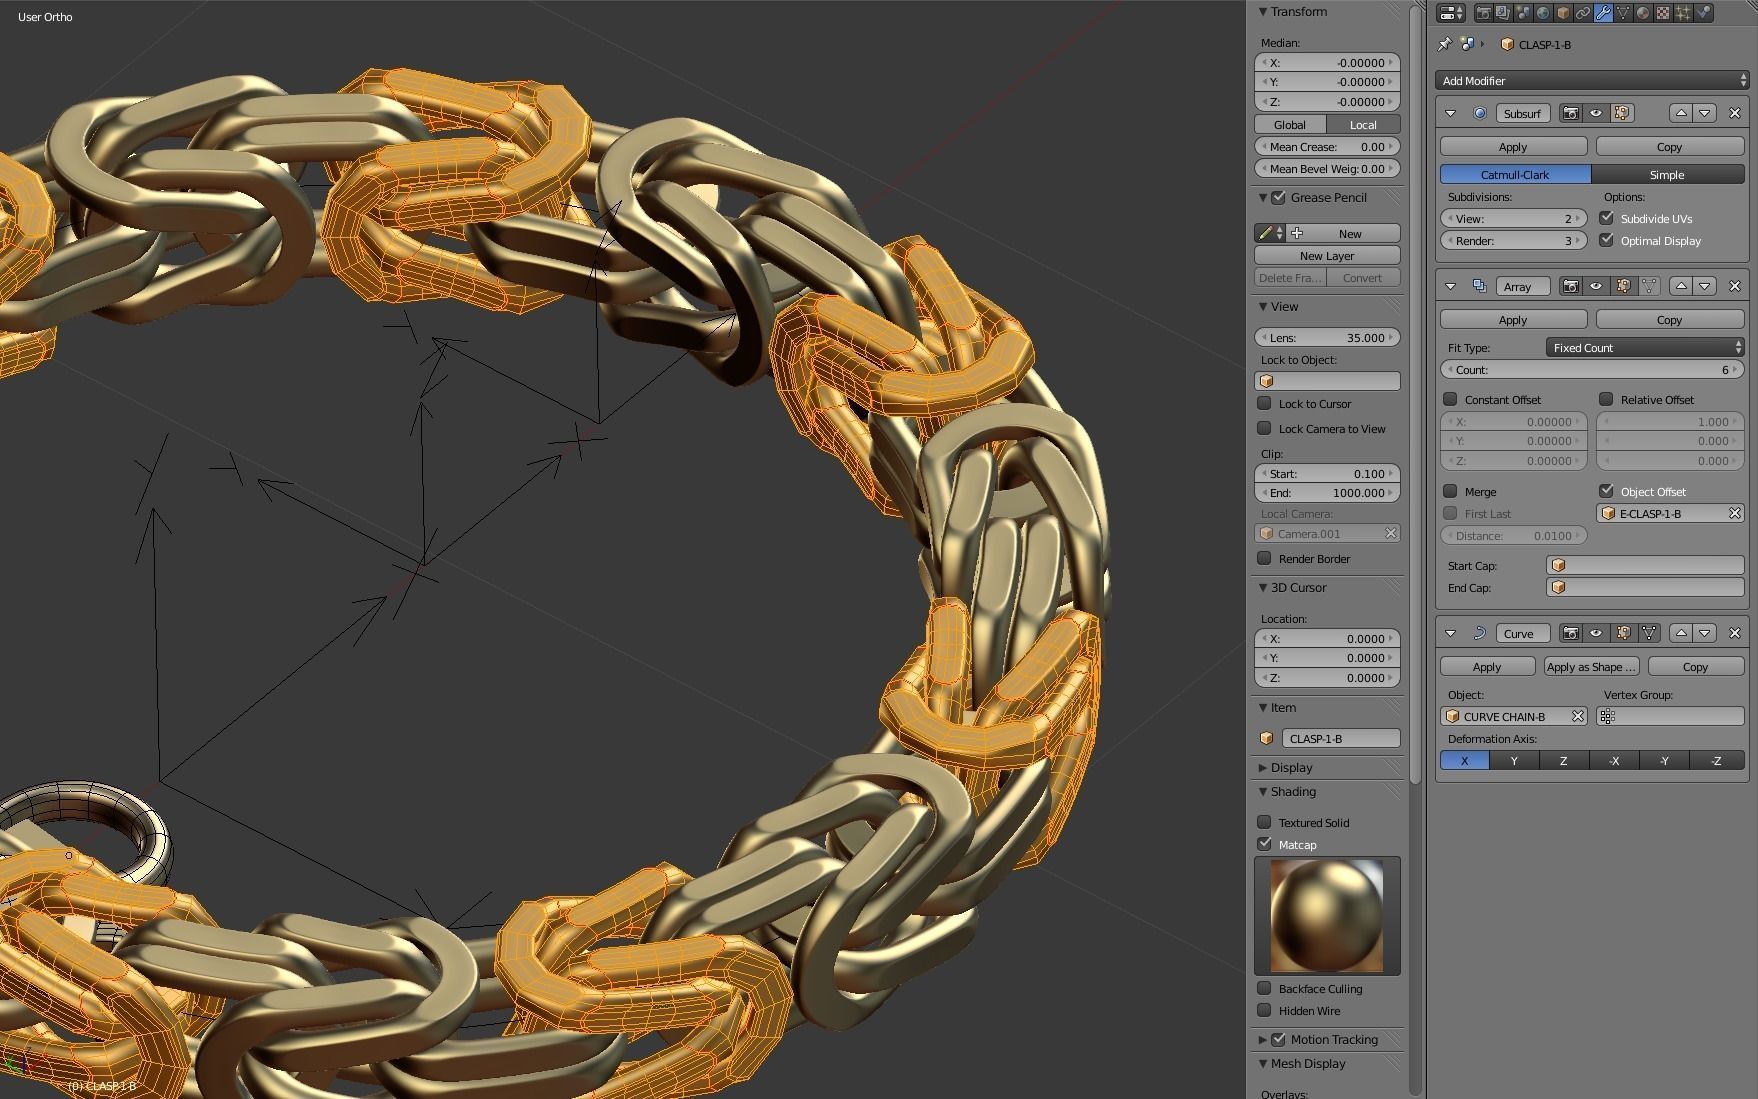Viewport: 1758px width, 1099px height.
Task: Open the editor type selector in properties header
Action: (x=1451, y=13)
